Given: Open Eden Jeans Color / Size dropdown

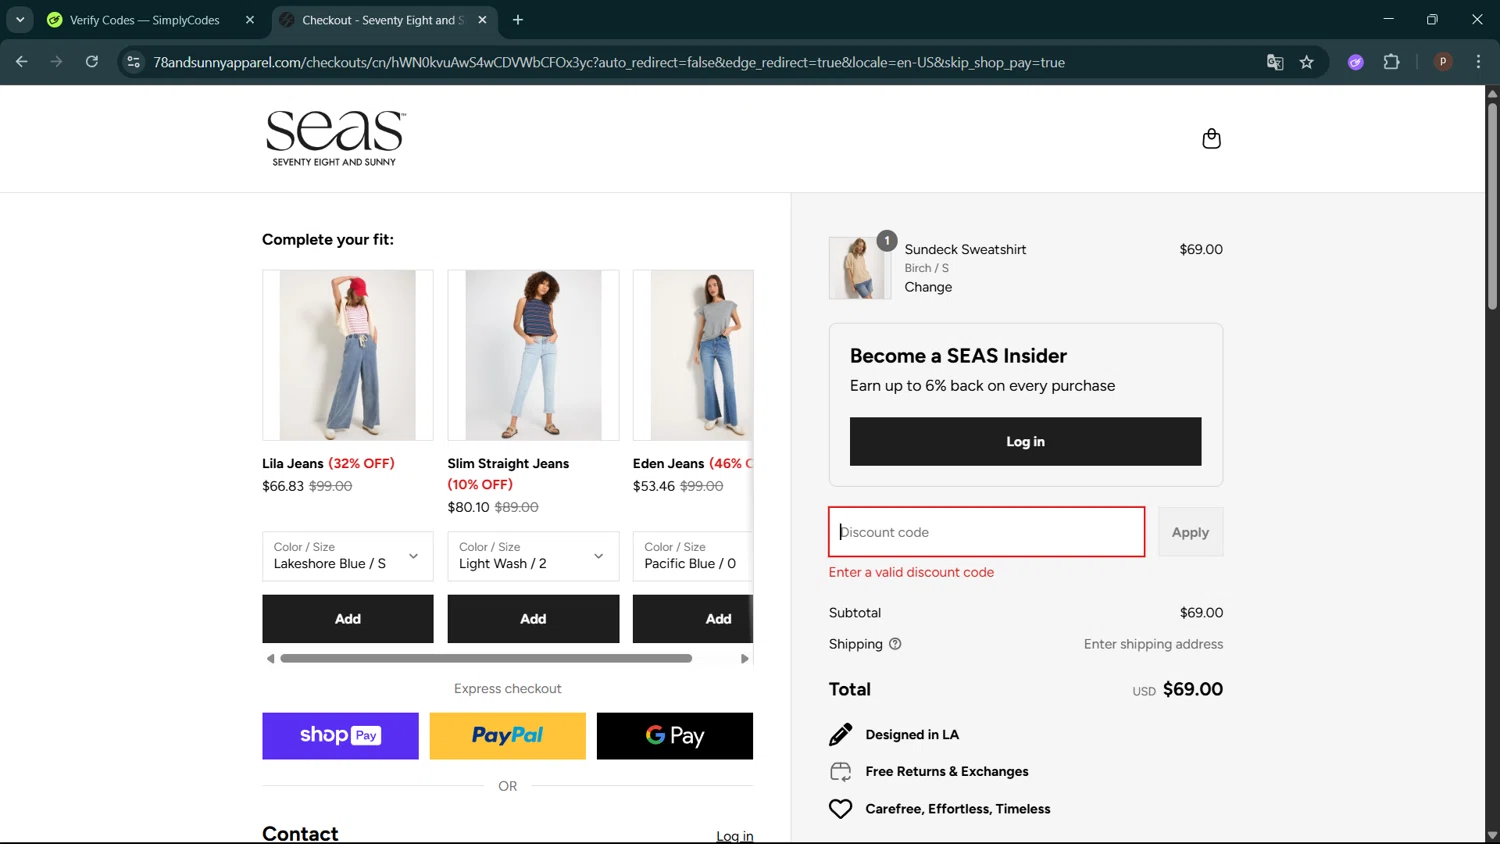Looking at the screenshot, I should tap(693, 556).
